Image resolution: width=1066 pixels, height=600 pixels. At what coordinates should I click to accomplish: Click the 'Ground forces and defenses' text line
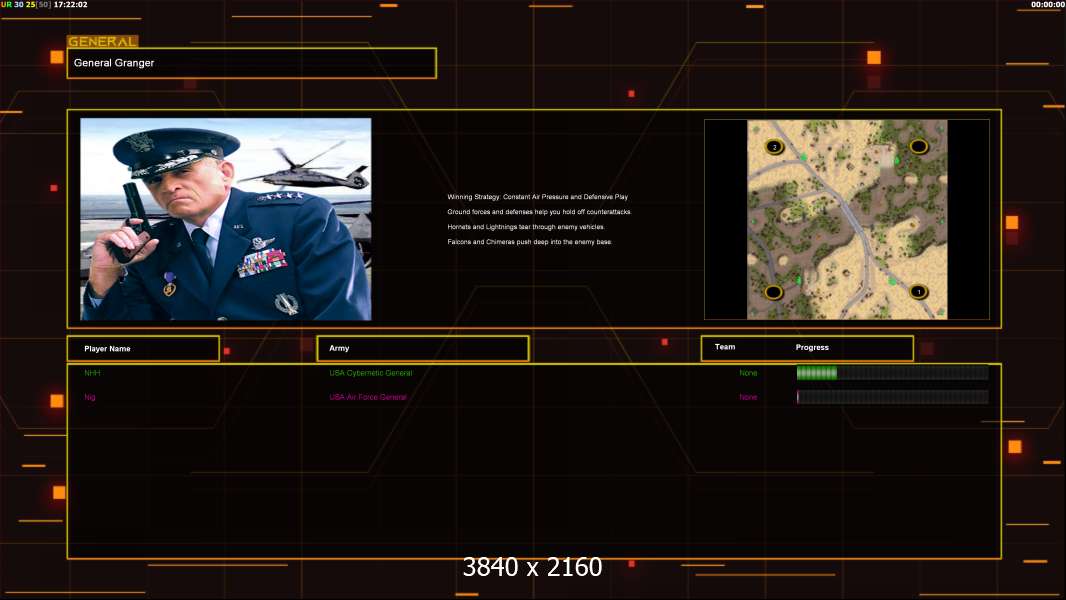(x=539, y=212)
